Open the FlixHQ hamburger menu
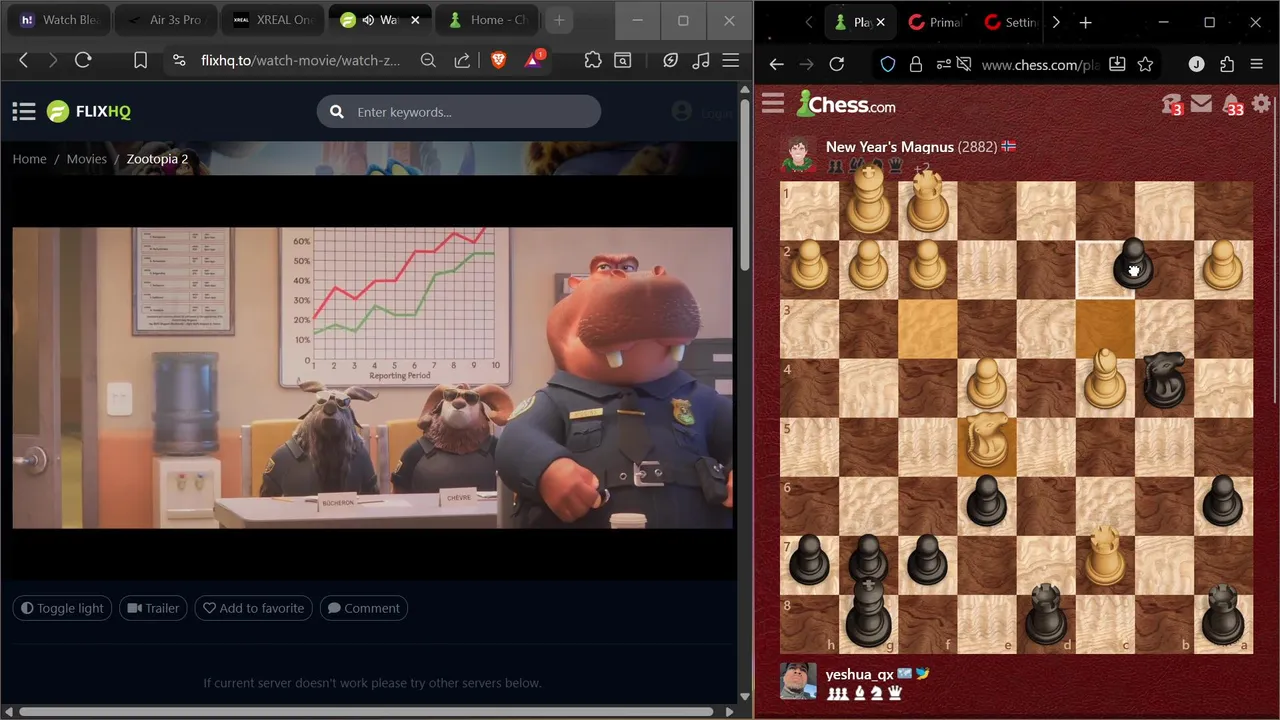The width and height of the screenshot is (1280, 720). [24, 112]
